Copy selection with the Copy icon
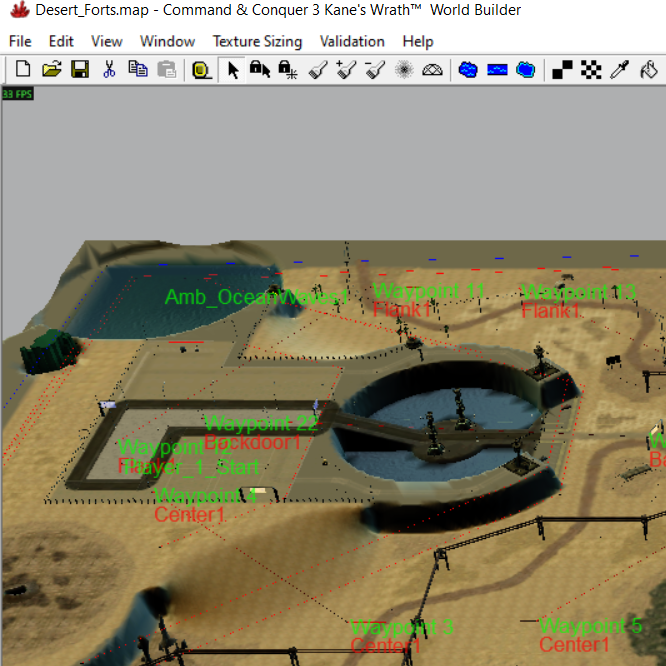 point(138,69)
